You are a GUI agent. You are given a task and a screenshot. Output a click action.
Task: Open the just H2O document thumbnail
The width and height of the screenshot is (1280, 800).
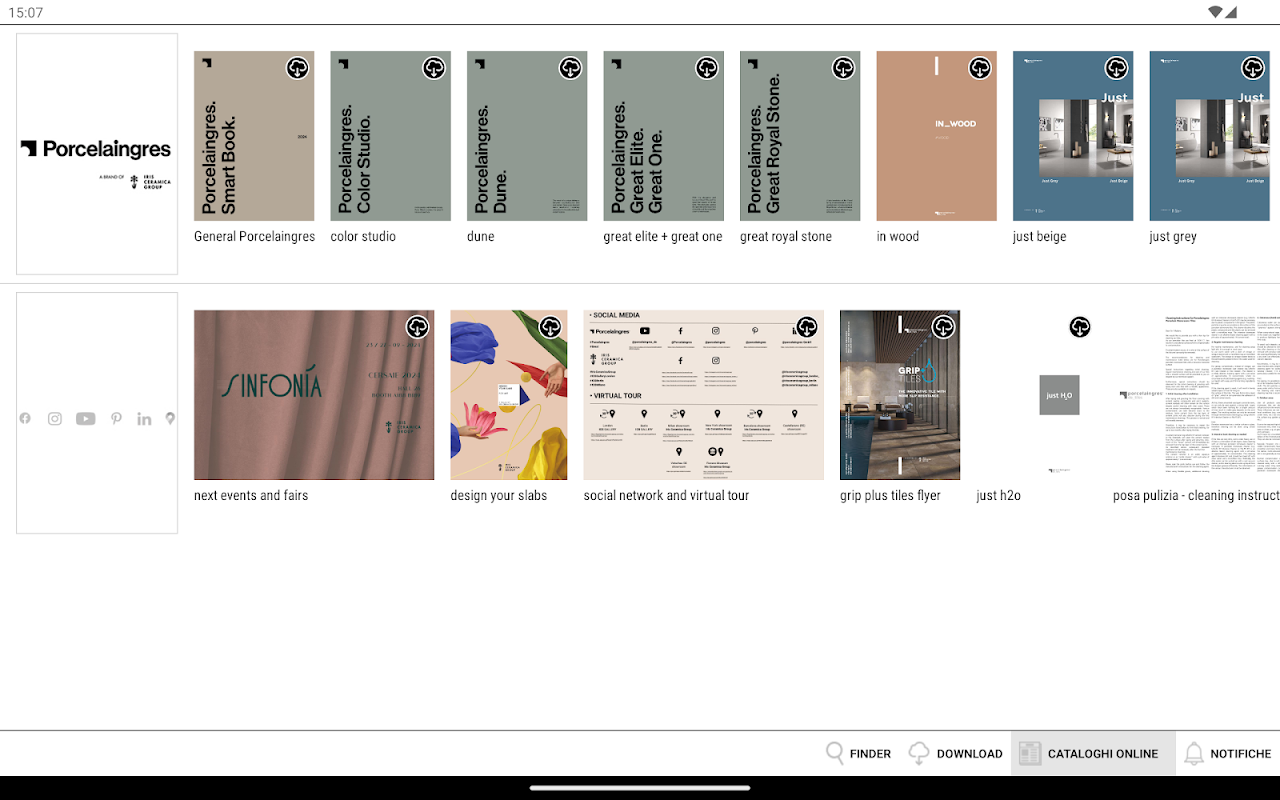pyautogui.click(x=1037, y=395)
